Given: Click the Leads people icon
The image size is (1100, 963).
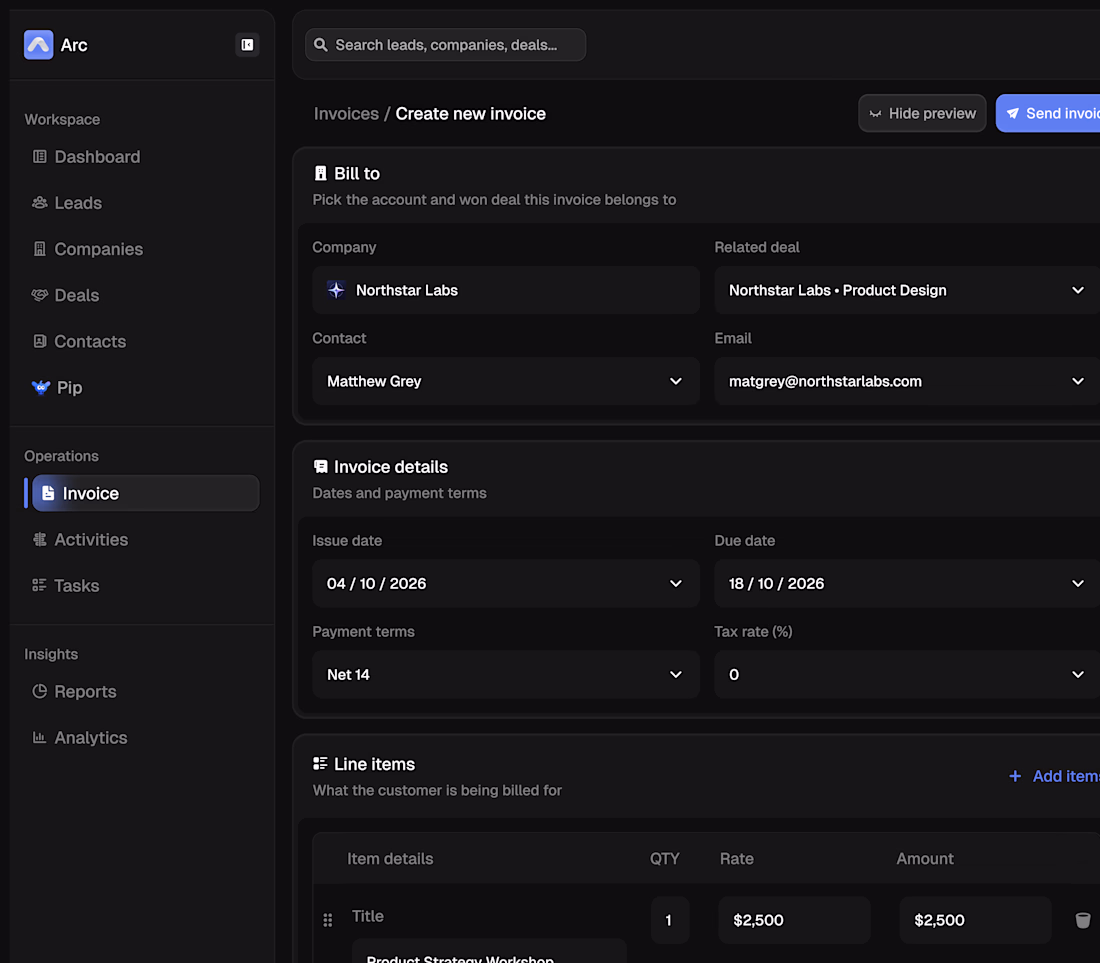Looking at the screenshot, I should [x=40, y=203].
